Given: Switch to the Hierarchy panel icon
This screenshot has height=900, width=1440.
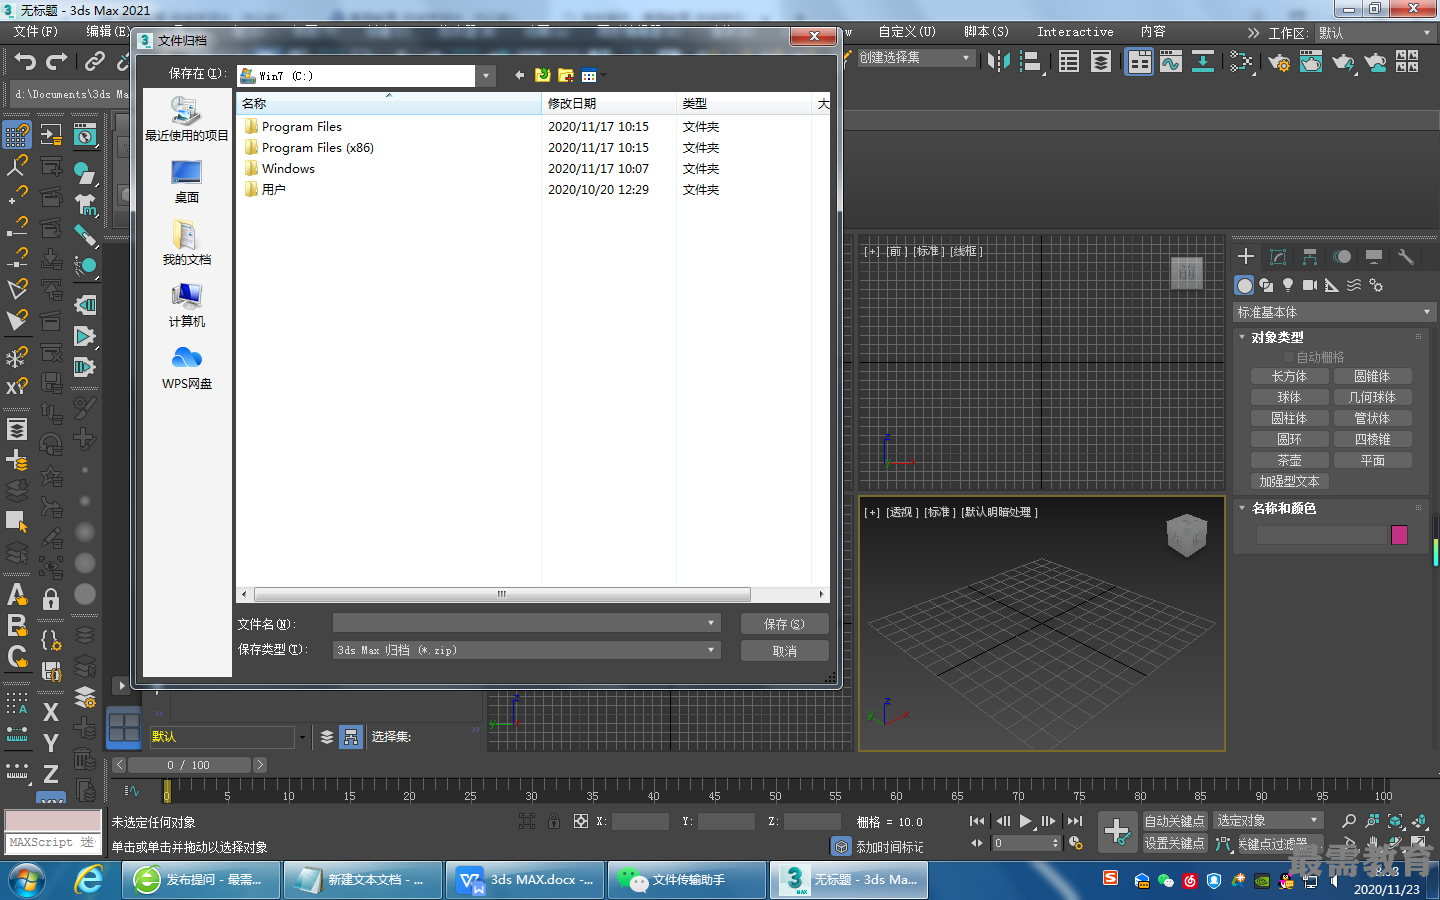Looking at the screenshot, I should (1309, 257).
